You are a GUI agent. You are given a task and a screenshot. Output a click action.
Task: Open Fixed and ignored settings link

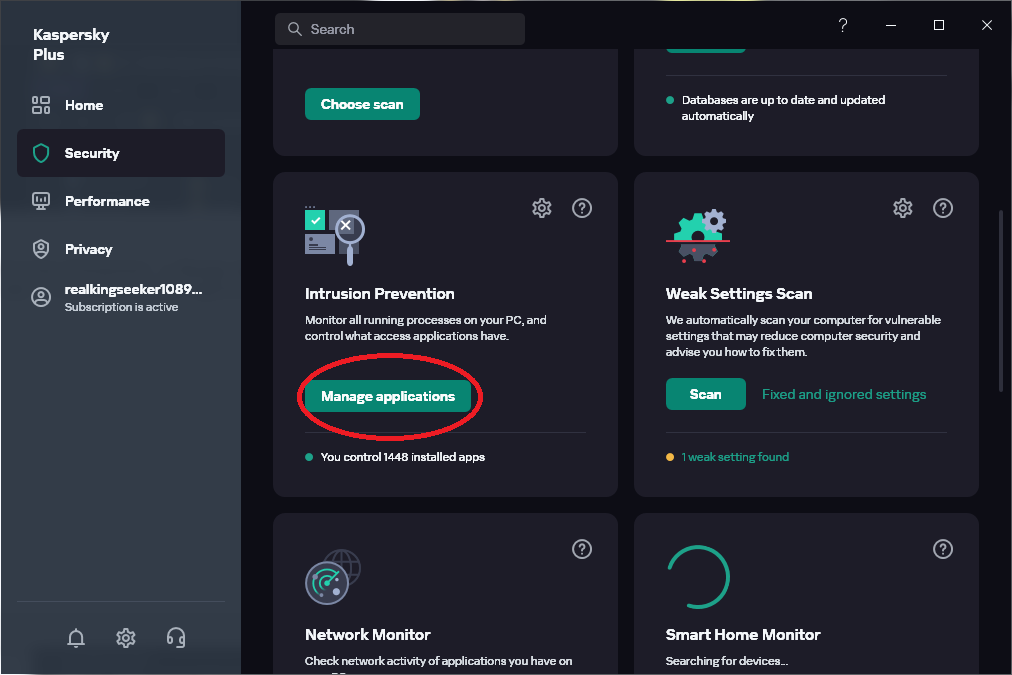(844, 394)
